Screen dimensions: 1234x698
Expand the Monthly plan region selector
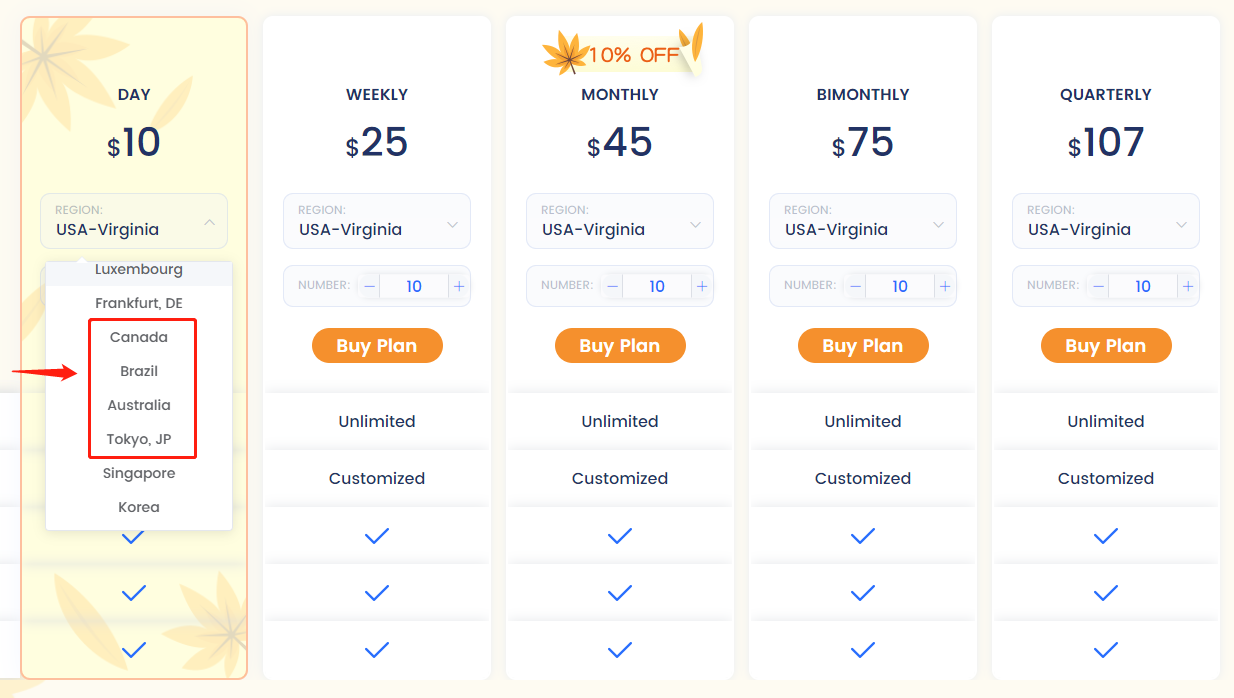[620, 221]
